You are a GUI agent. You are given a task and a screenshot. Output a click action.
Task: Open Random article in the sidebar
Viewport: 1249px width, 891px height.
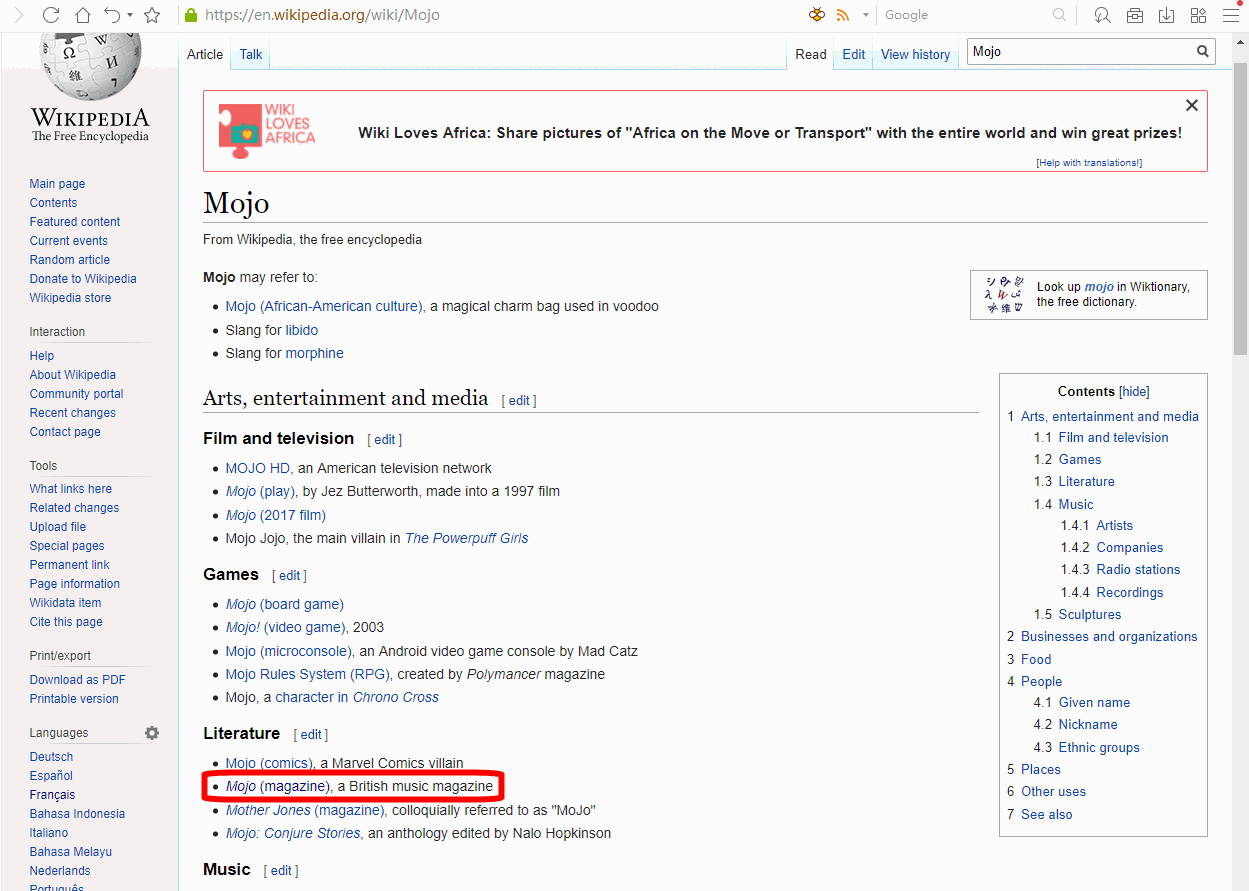70,260
